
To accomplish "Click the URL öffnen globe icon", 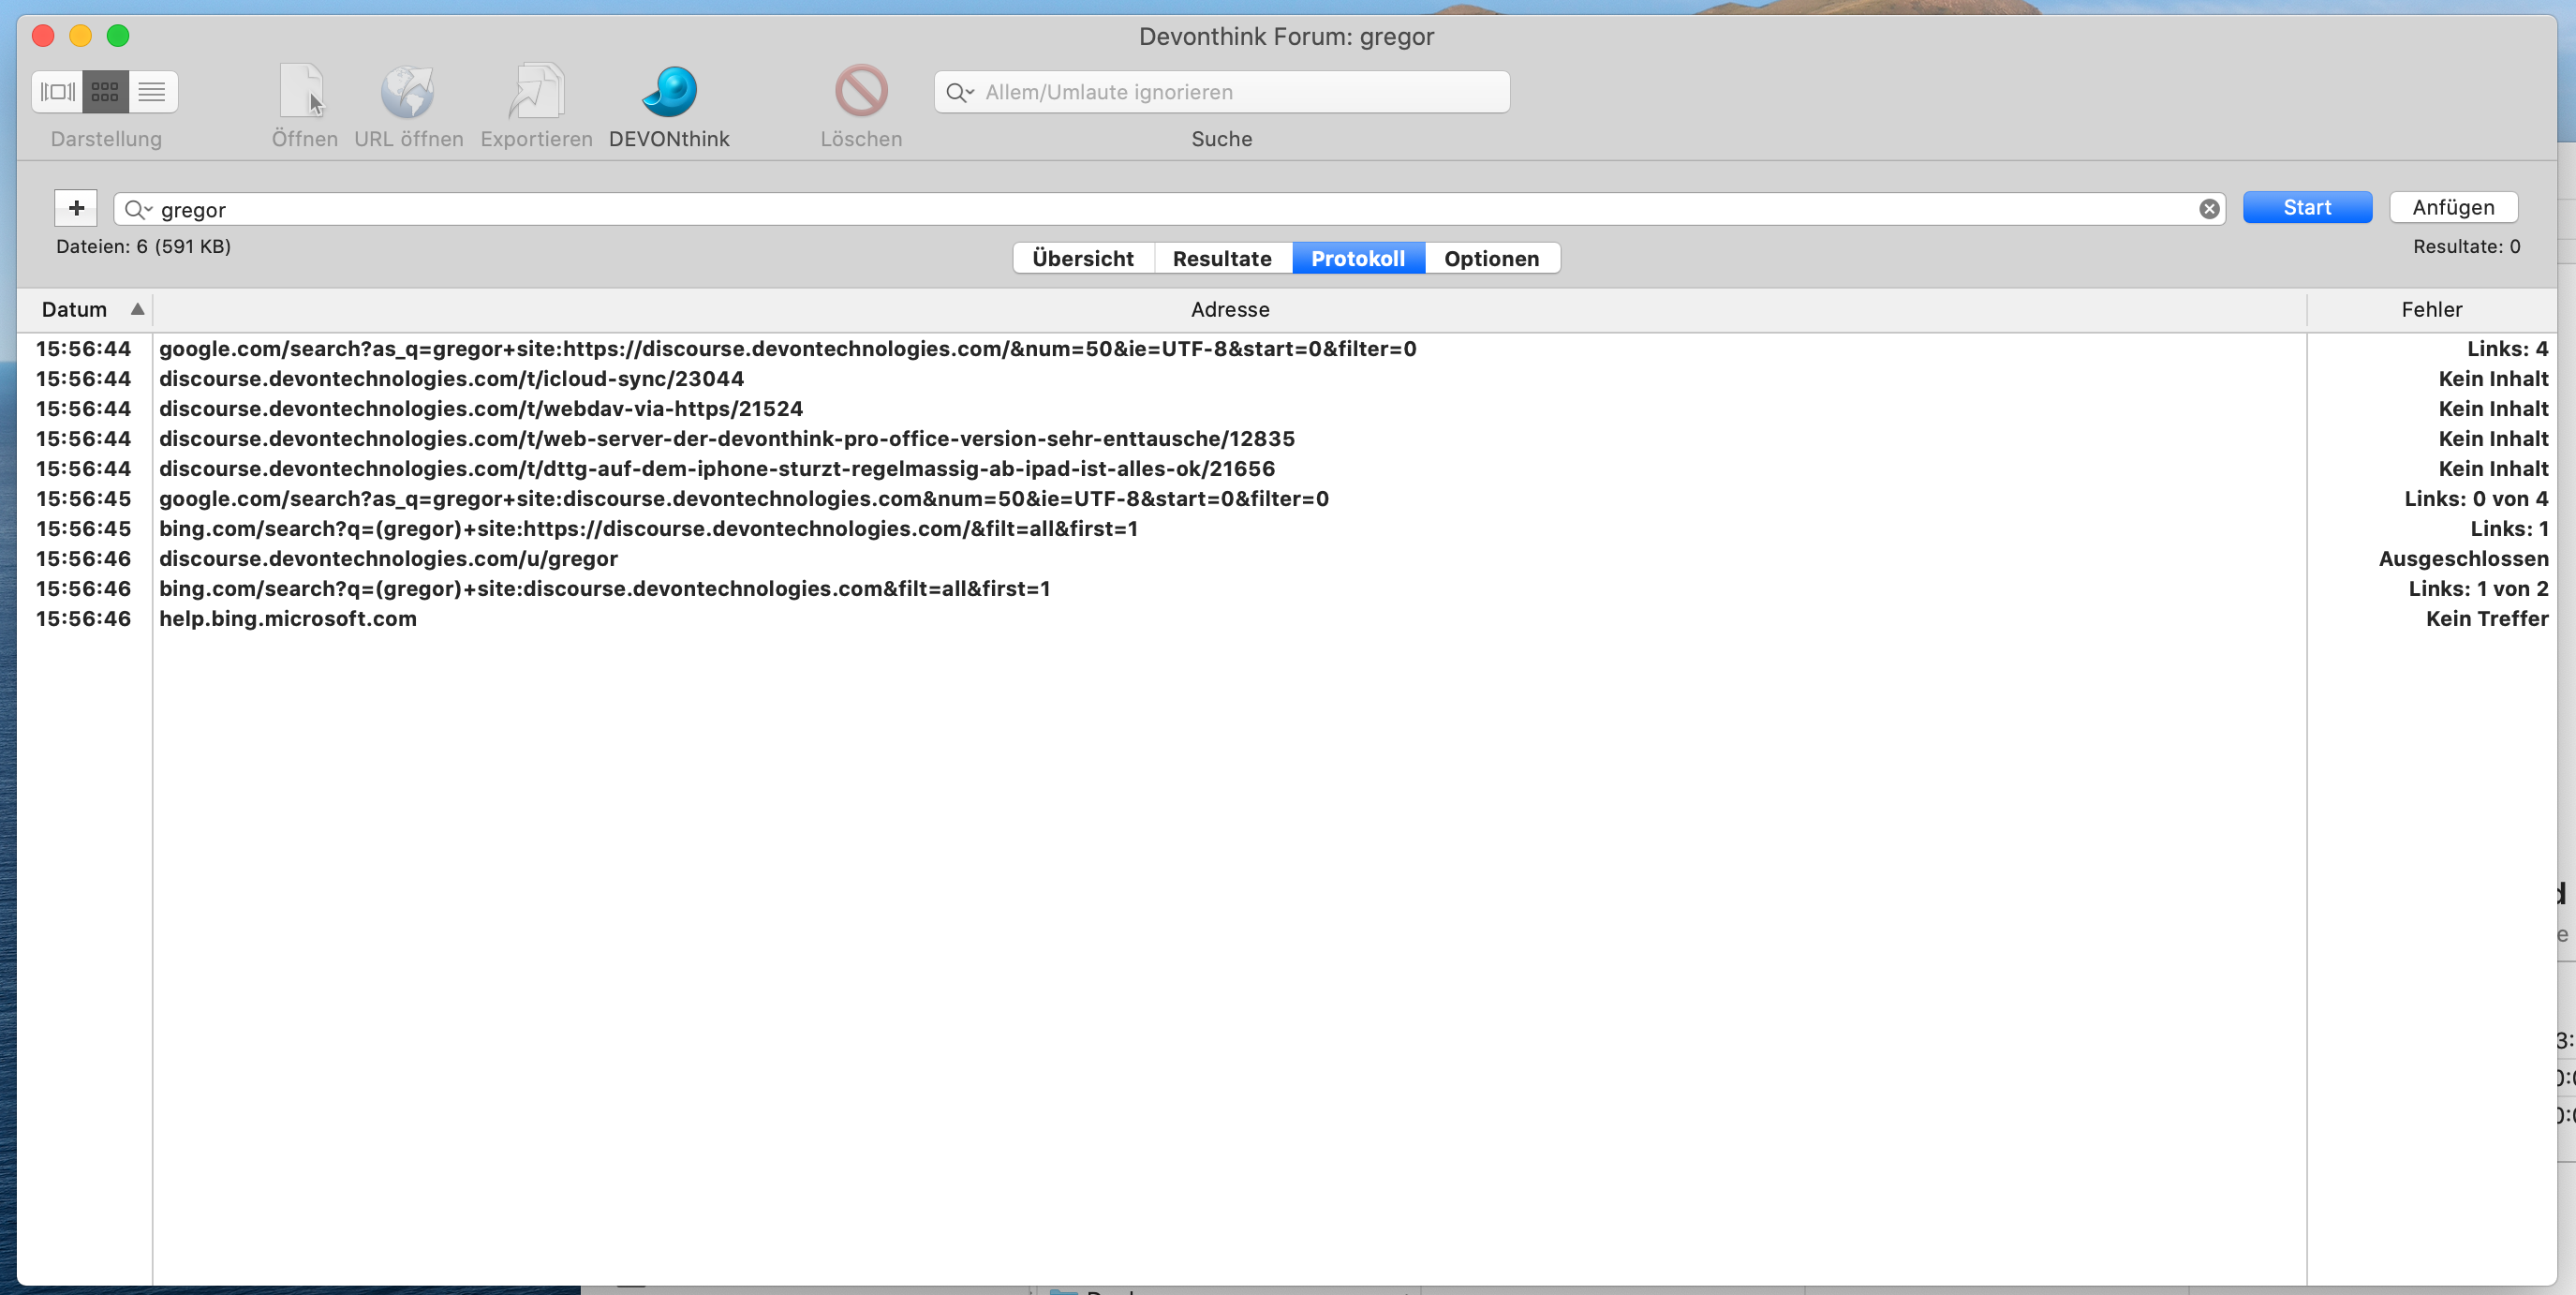I will pos(408,92).
